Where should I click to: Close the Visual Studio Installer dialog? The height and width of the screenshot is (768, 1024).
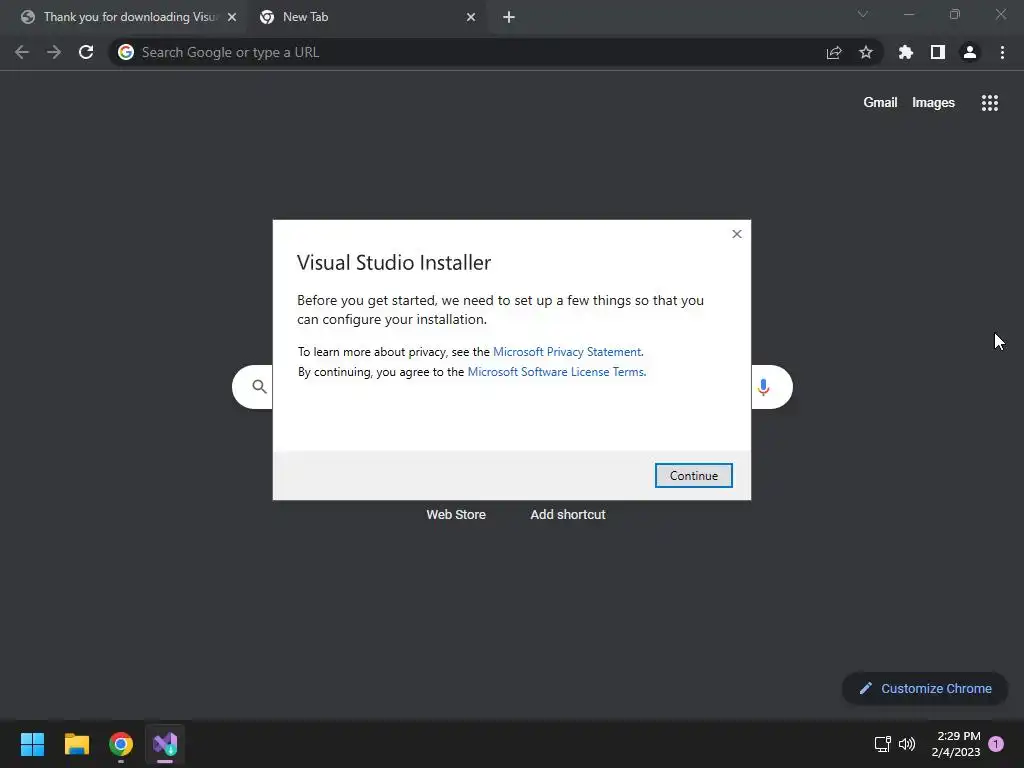[737, 234]
